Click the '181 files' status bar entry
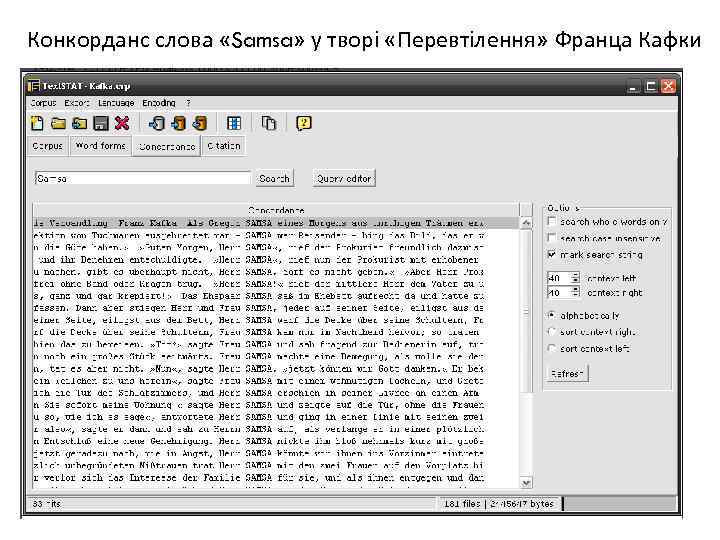720x540 pixels. click(x=462, y=504)
